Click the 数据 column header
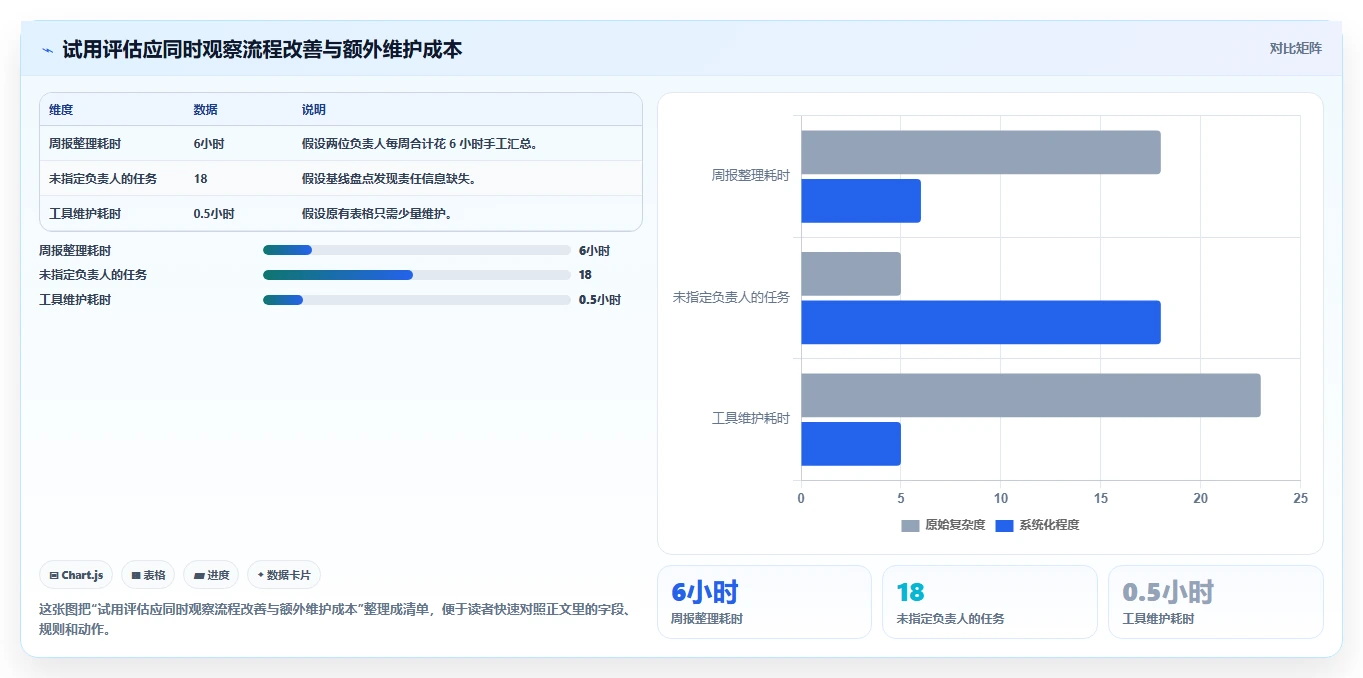 point(205,110)
